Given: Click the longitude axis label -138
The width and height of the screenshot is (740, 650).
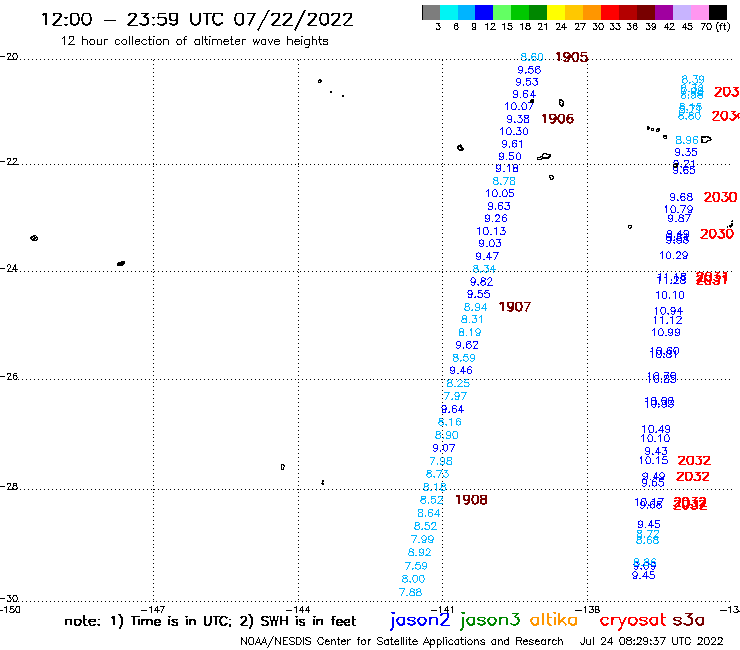Looking at the screenshot, I should 588,609.
